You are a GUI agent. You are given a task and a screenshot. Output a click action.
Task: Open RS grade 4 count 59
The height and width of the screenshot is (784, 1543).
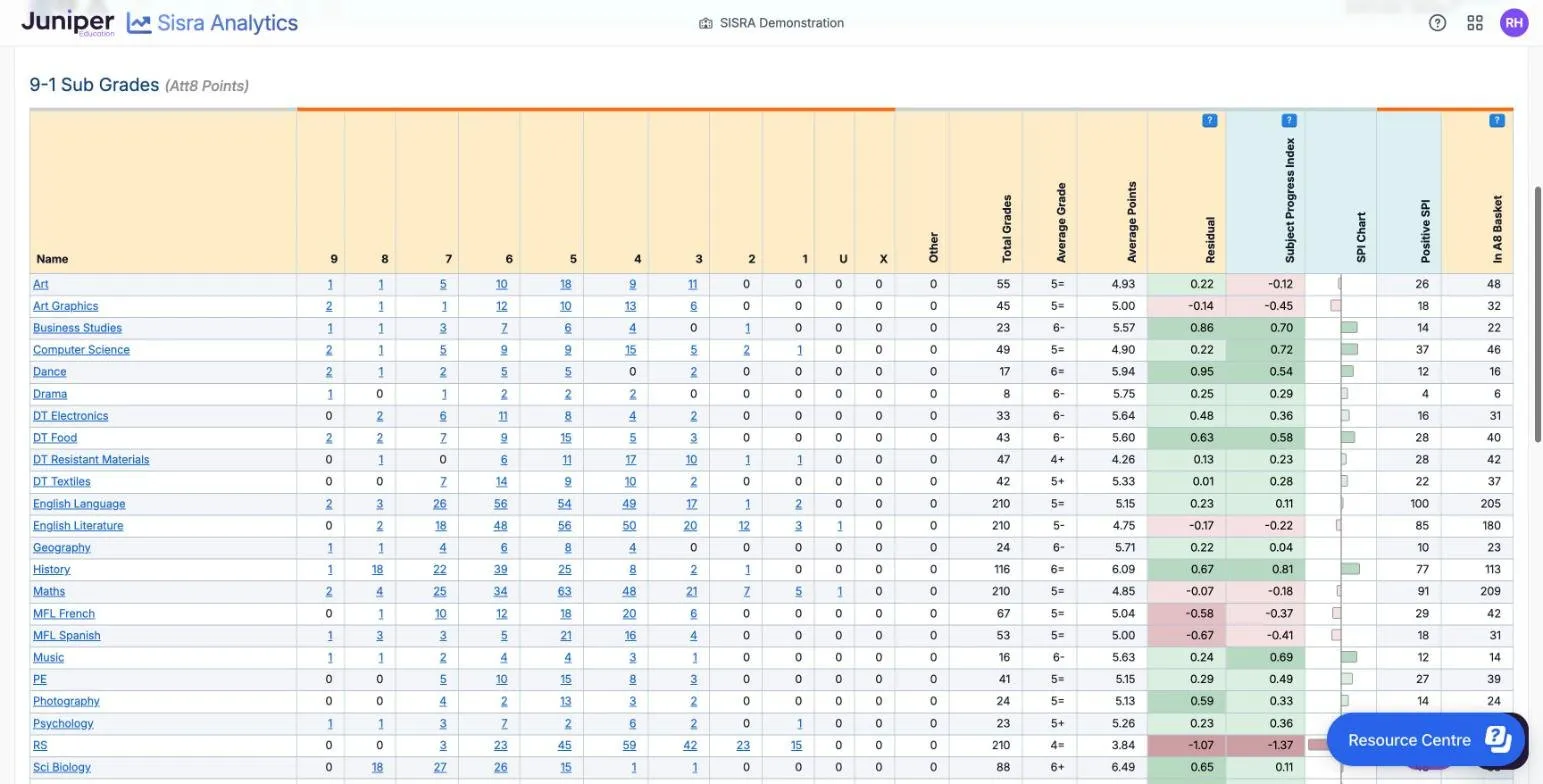629,746
